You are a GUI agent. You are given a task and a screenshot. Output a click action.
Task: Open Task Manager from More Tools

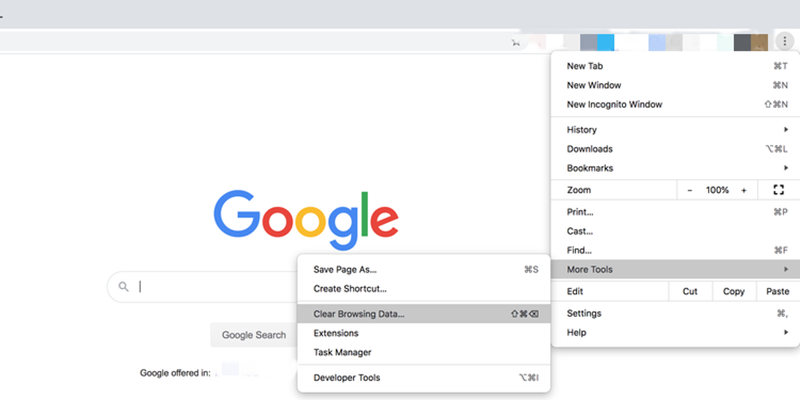click(423, 353)
